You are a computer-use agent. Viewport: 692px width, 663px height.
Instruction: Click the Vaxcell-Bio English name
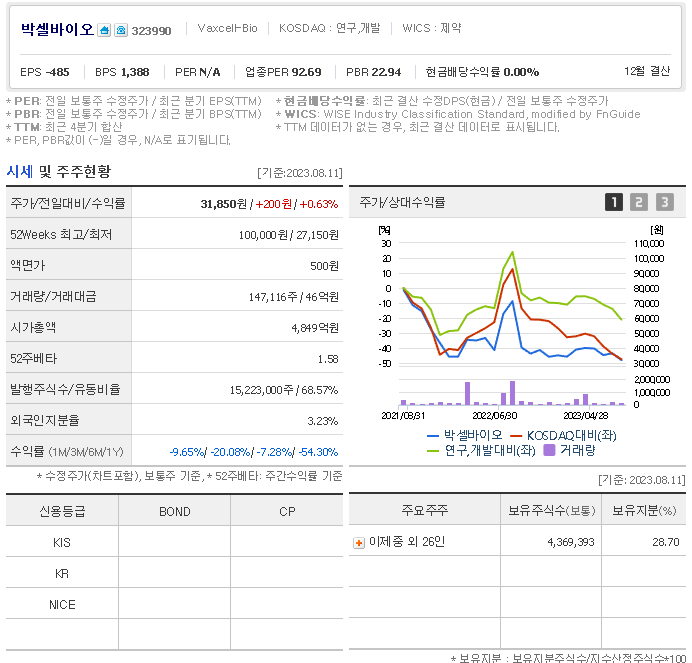tap(227, 28)
